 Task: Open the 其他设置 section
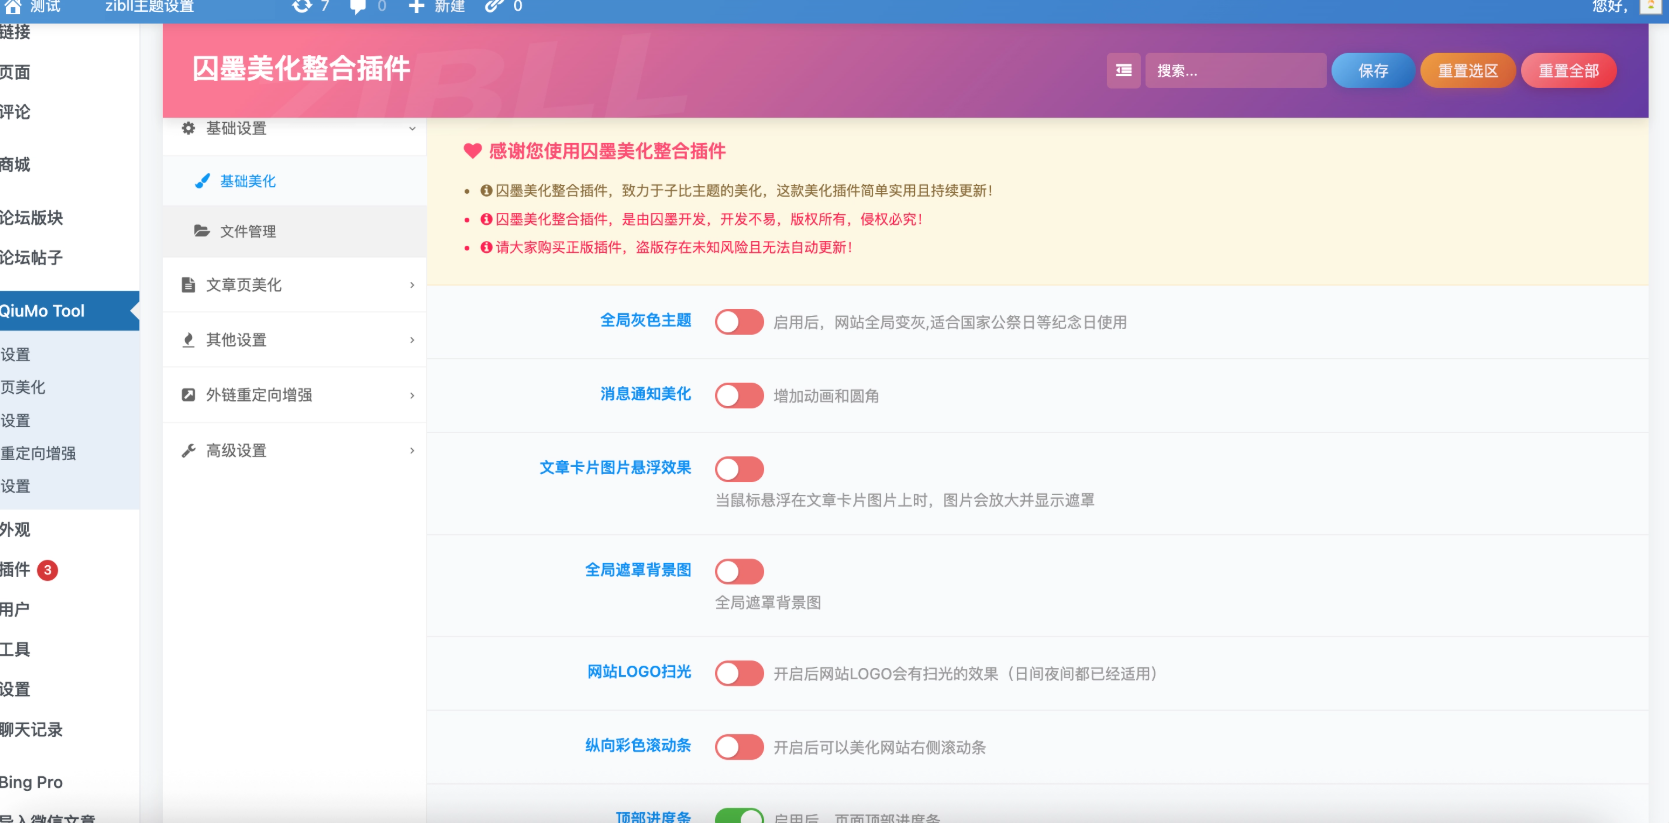pos(295,340)
